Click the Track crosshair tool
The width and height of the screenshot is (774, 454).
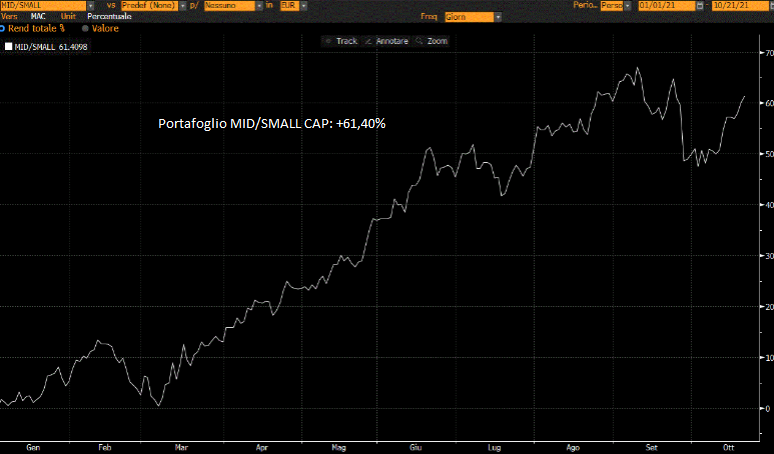tap(340, 41)
